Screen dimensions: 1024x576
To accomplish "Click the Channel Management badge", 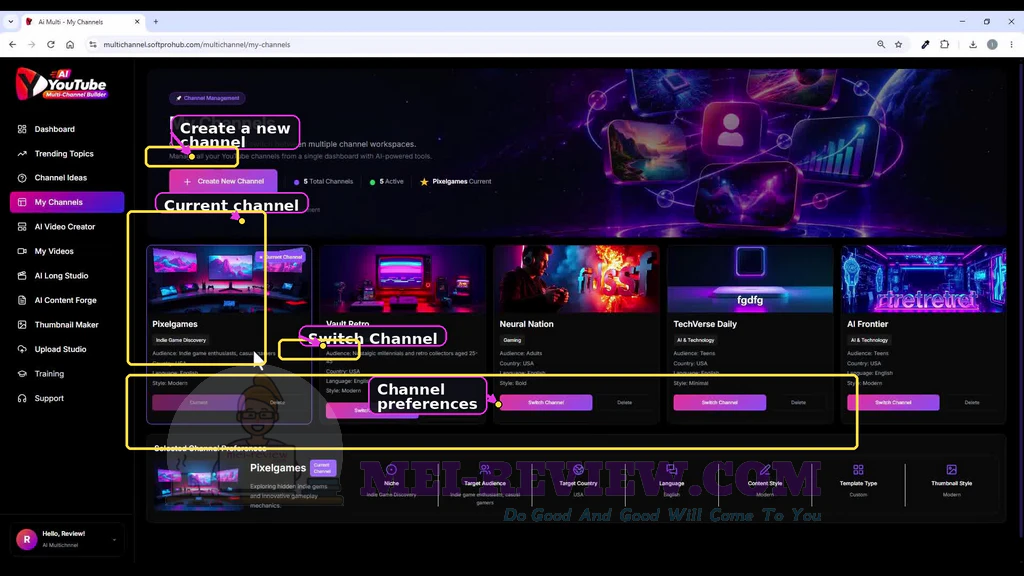I will (x=208, y=98).
